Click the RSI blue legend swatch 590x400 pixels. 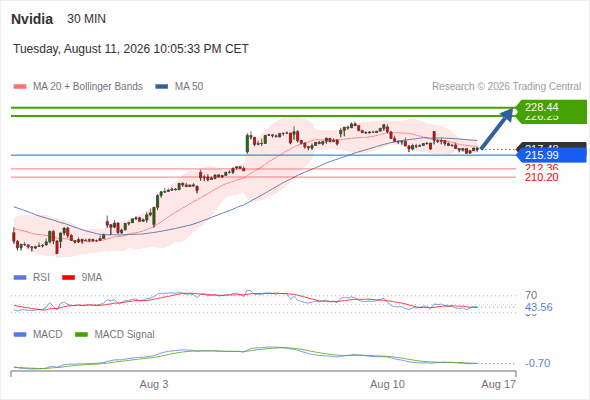coord(20,278)
